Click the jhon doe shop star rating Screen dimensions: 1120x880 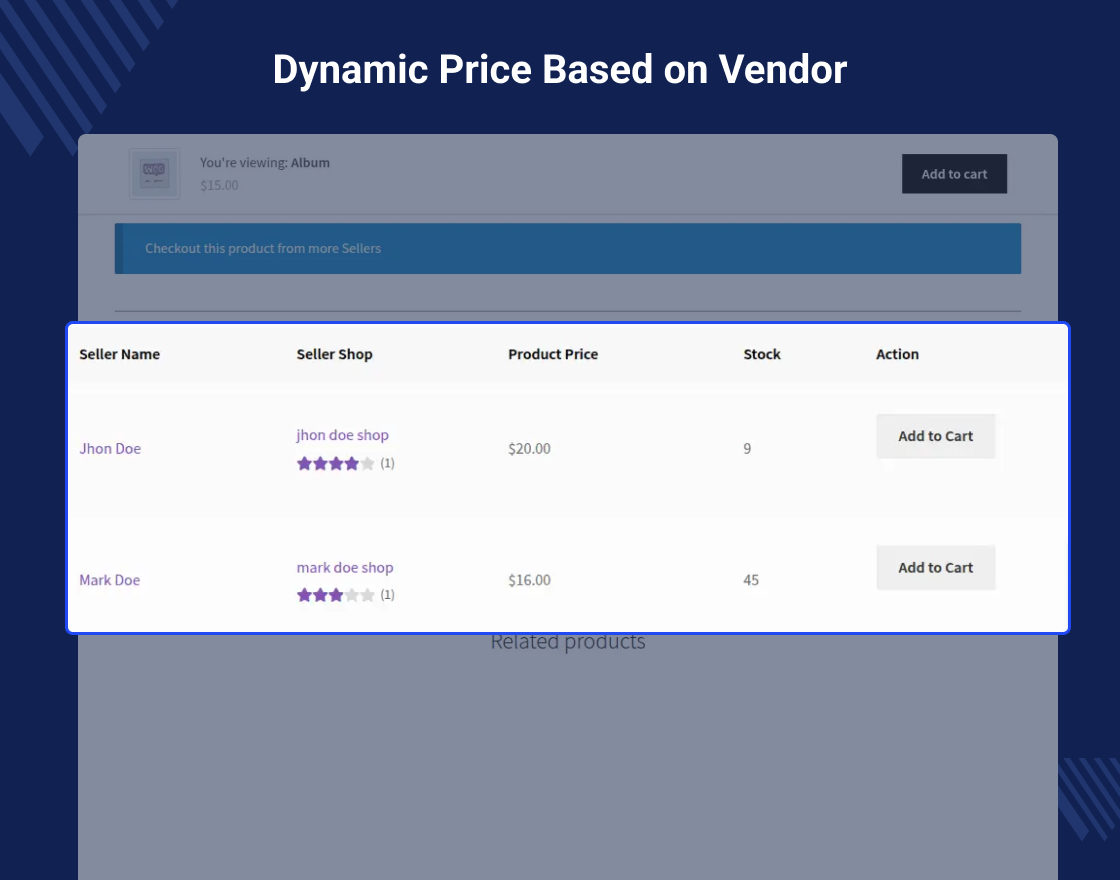coord(336,464)
